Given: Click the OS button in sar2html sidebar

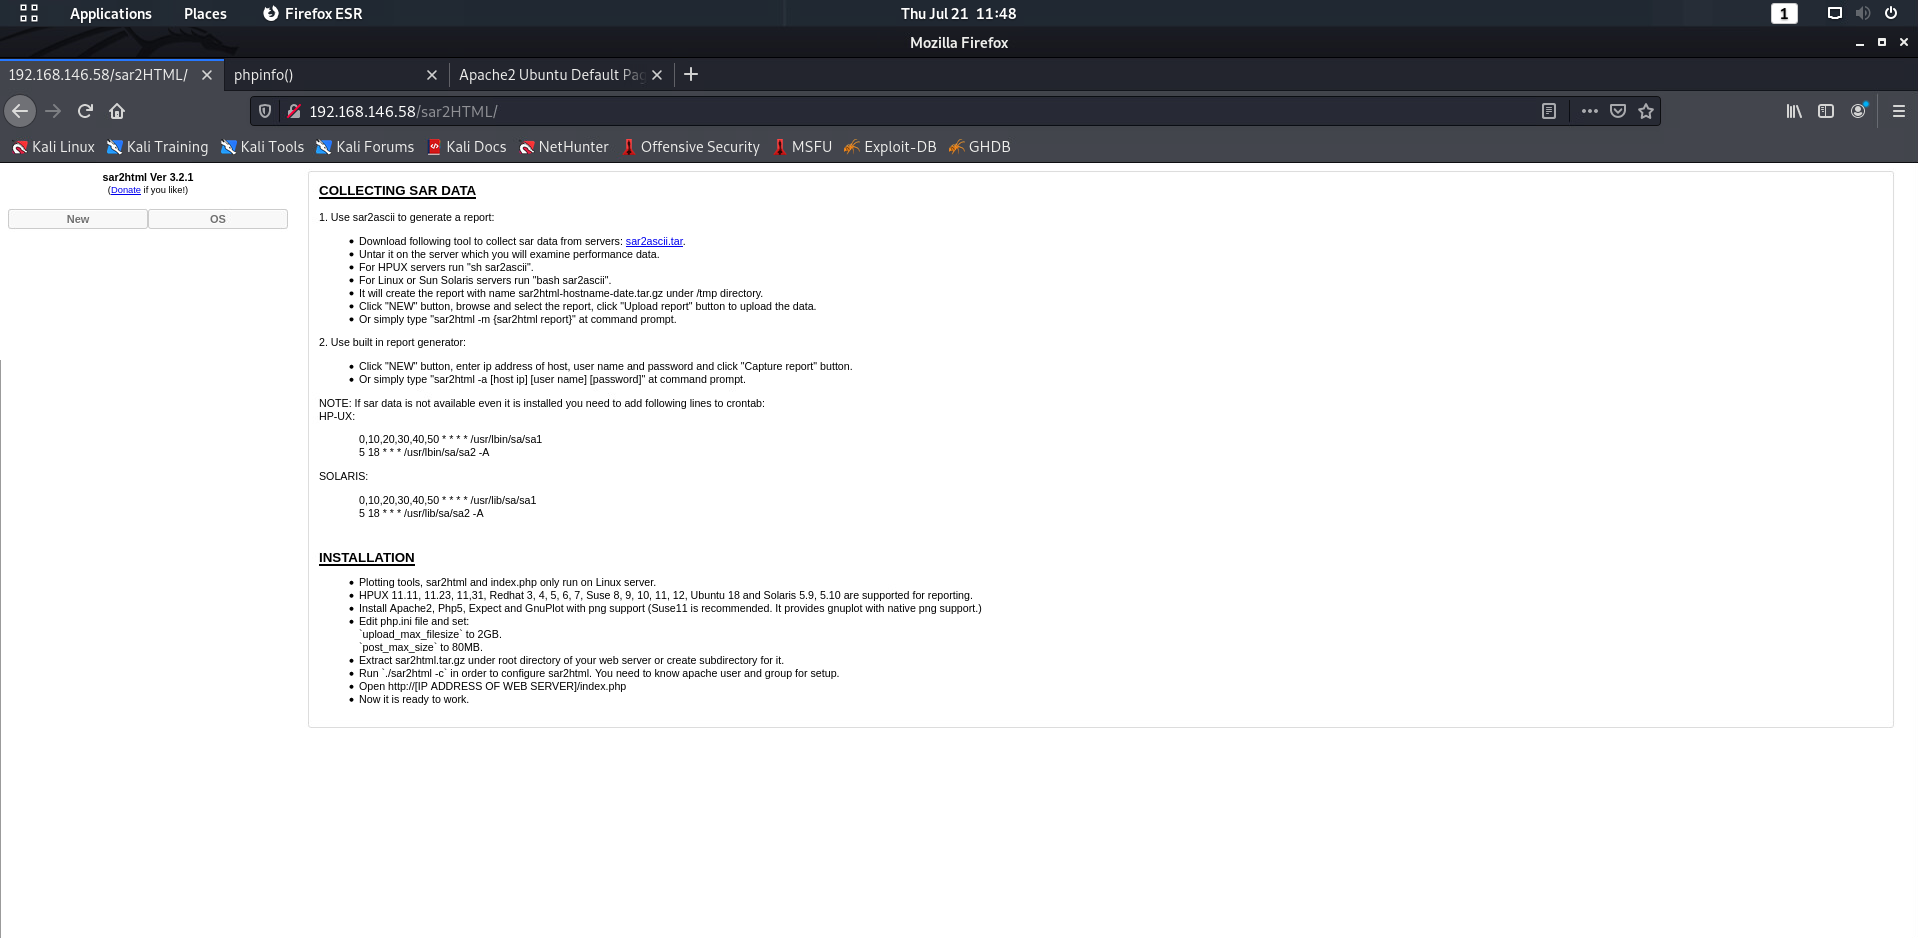Looking at the screenshot, I should pos(218,219).
